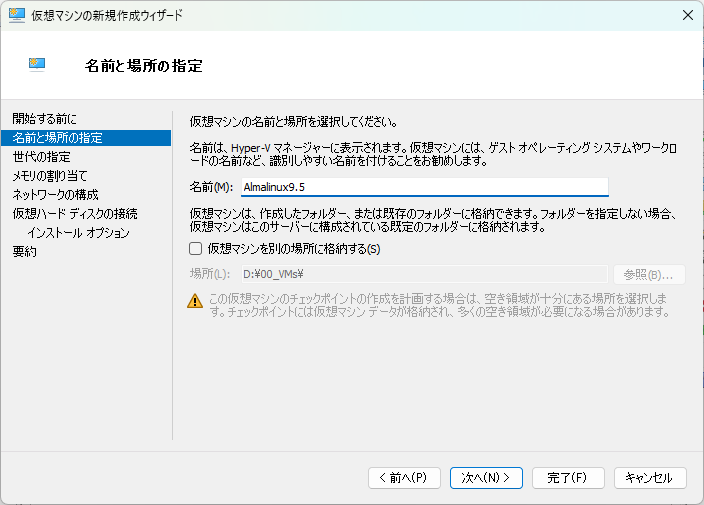Enable 仮想マシンを別の場所に格納する checkbox

[196, 249]
